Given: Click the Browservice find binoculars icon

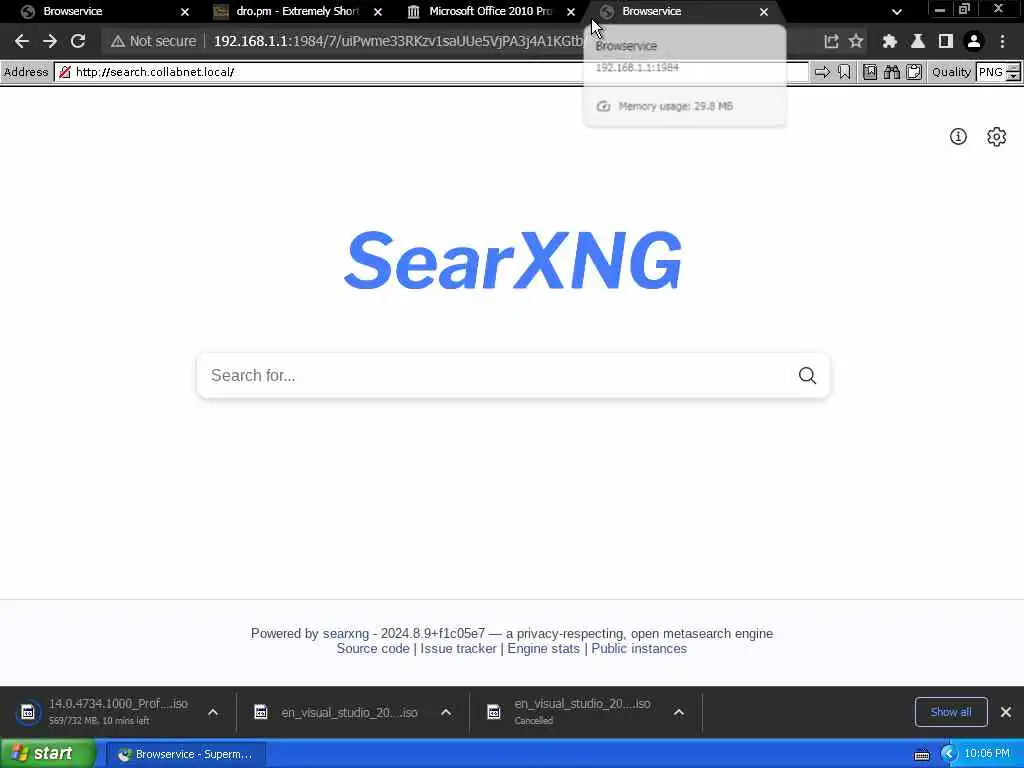Looking at the screenshot, I should [892, 72].
